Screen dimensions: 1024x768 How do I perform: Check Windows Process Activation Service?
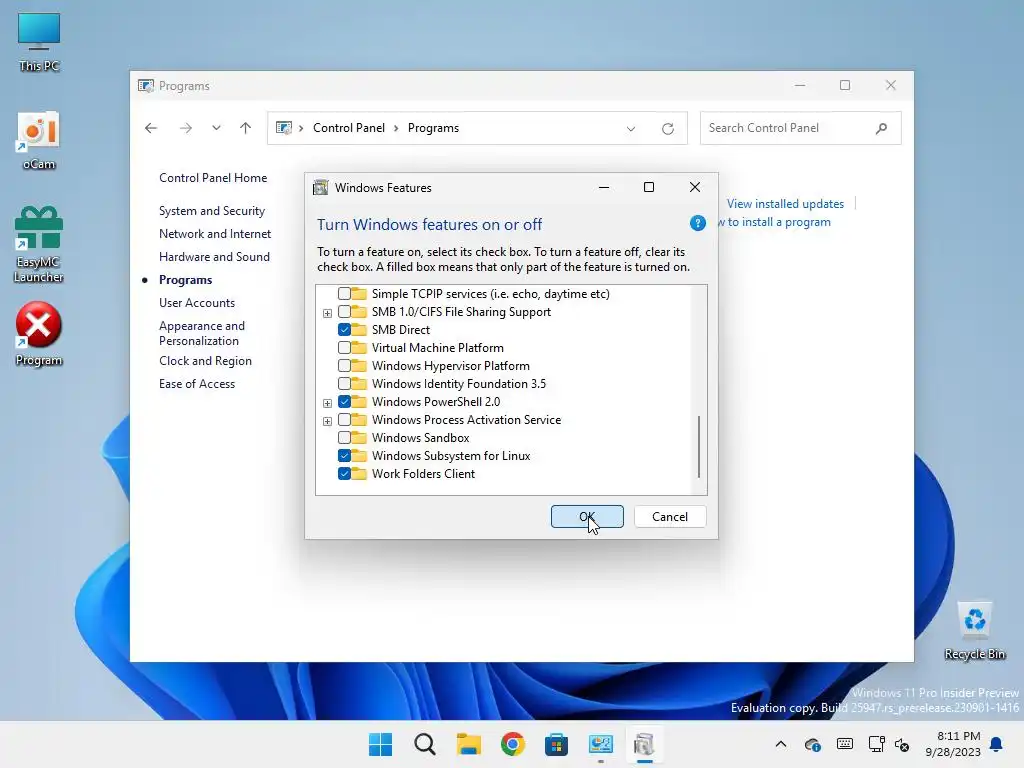344,420
